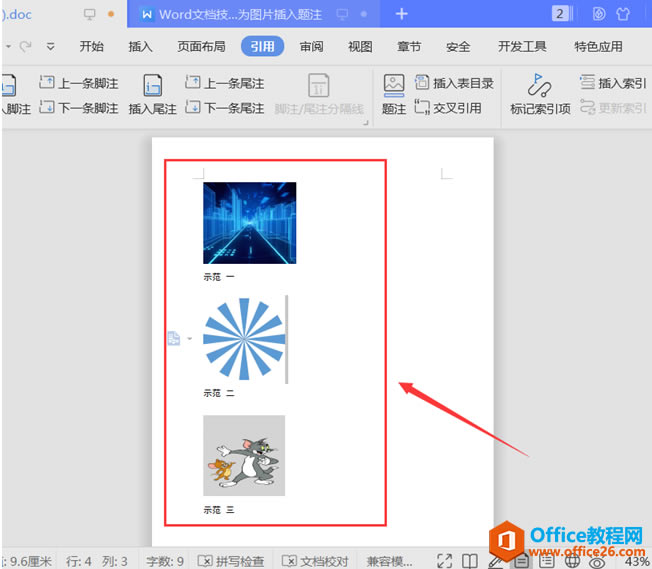Click 行: 4 status entry
652x569 pixels.
(78, 561)
